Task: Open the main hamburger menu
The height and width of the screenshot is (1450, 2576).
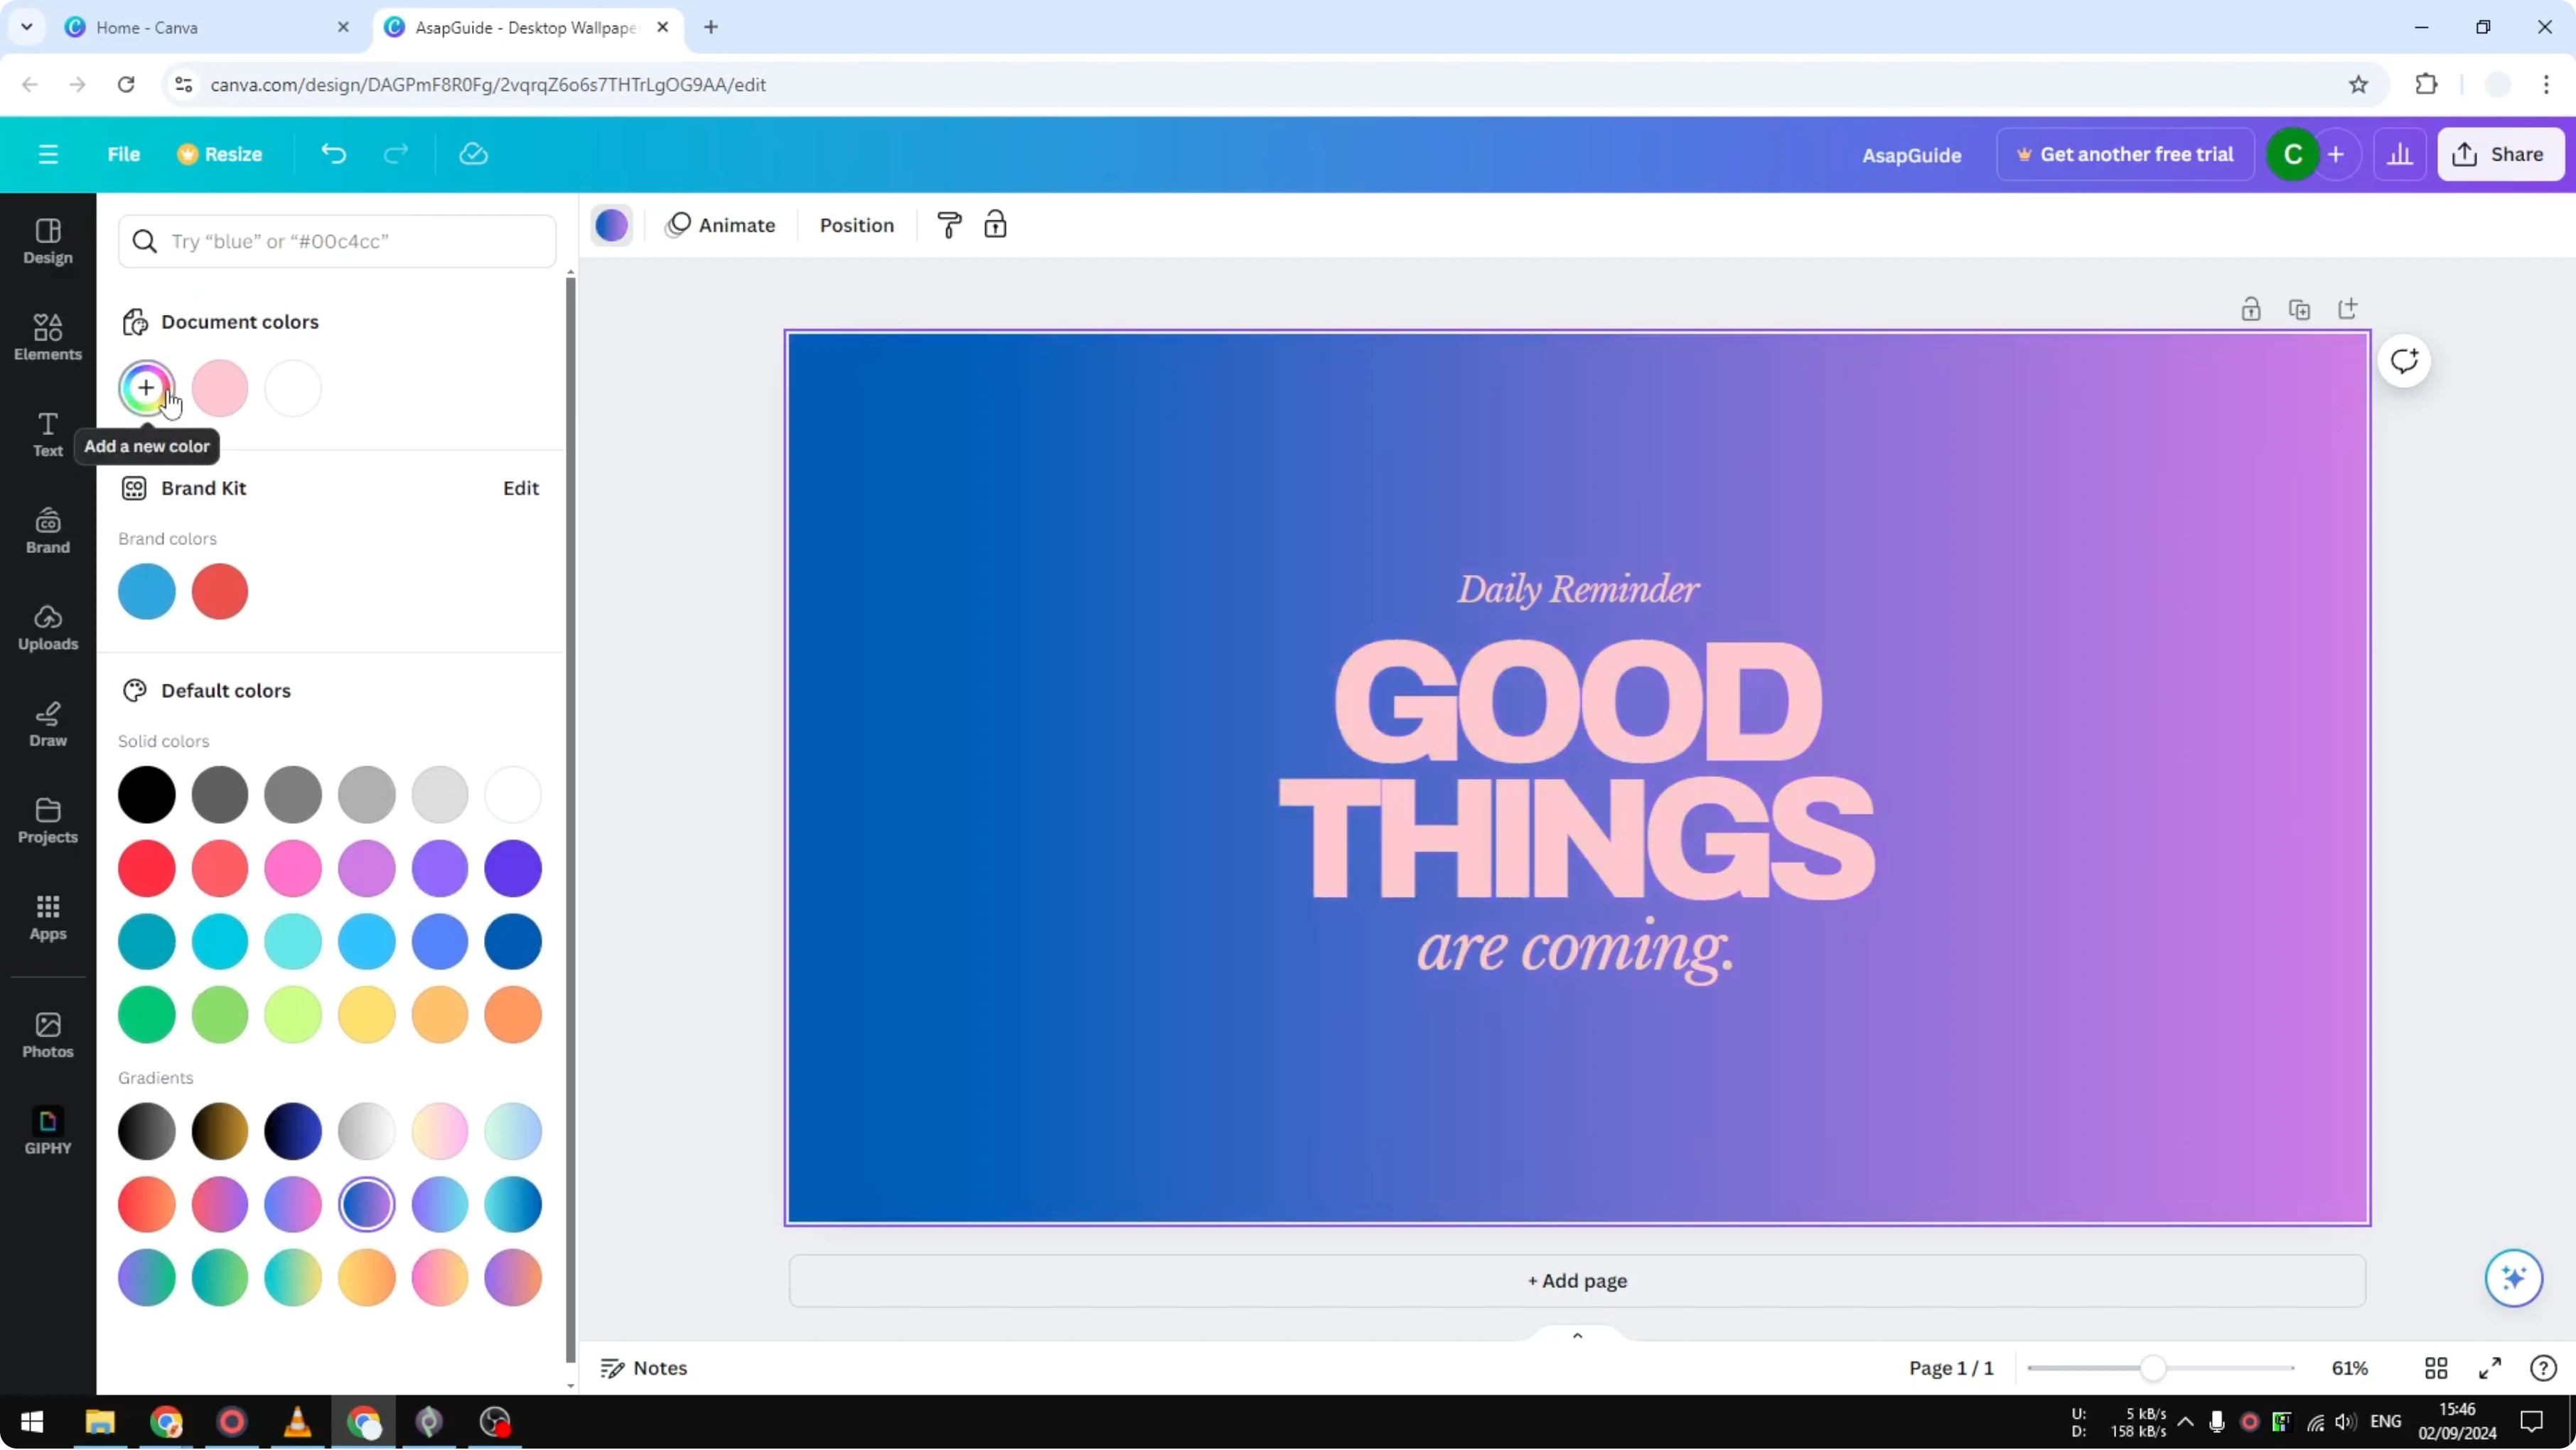Action: (48, 154)
